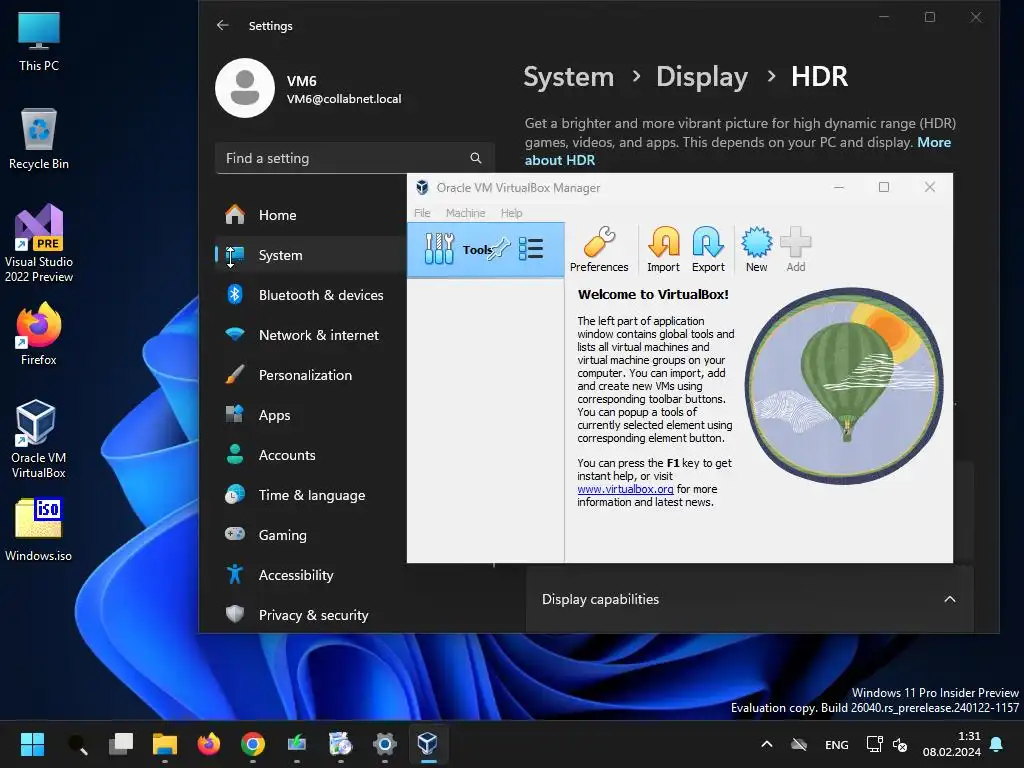Open File Explorer from taskbar
The width and height of the screenshot is (1024, 768).
point(165,744)
